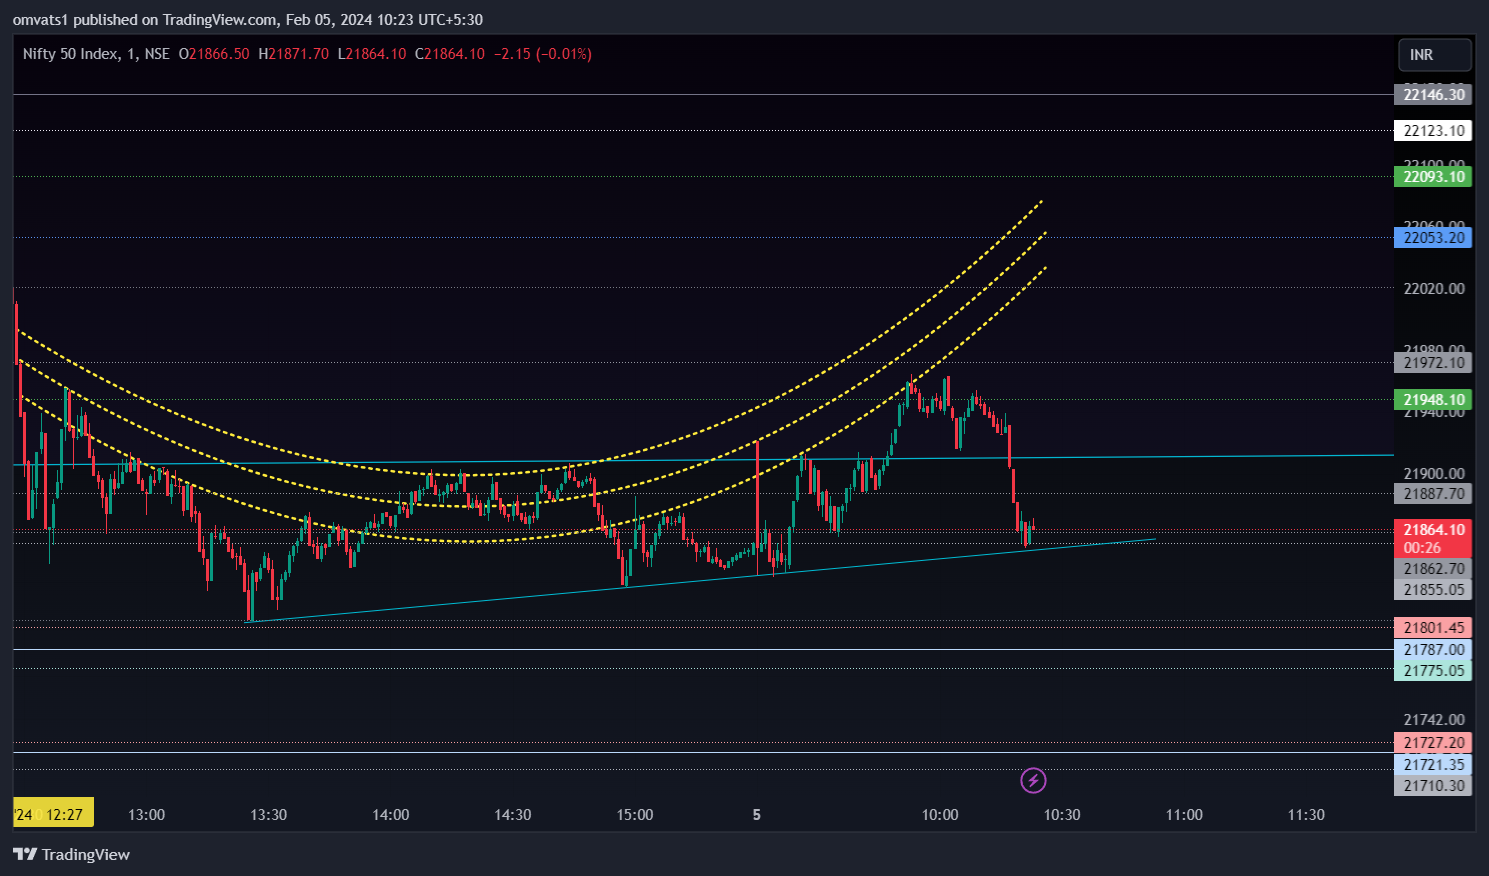Image resolution: width=1489 pixels, height=876 pixels.
Task: Click the 21742.00 axis value
Action: click(x=1434, y=720)
